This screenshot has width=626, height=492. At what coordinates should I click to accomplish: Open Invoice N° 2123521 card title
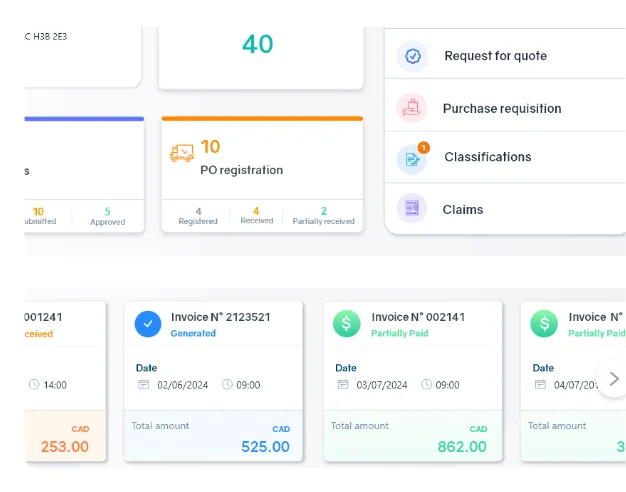click(219, 317)
